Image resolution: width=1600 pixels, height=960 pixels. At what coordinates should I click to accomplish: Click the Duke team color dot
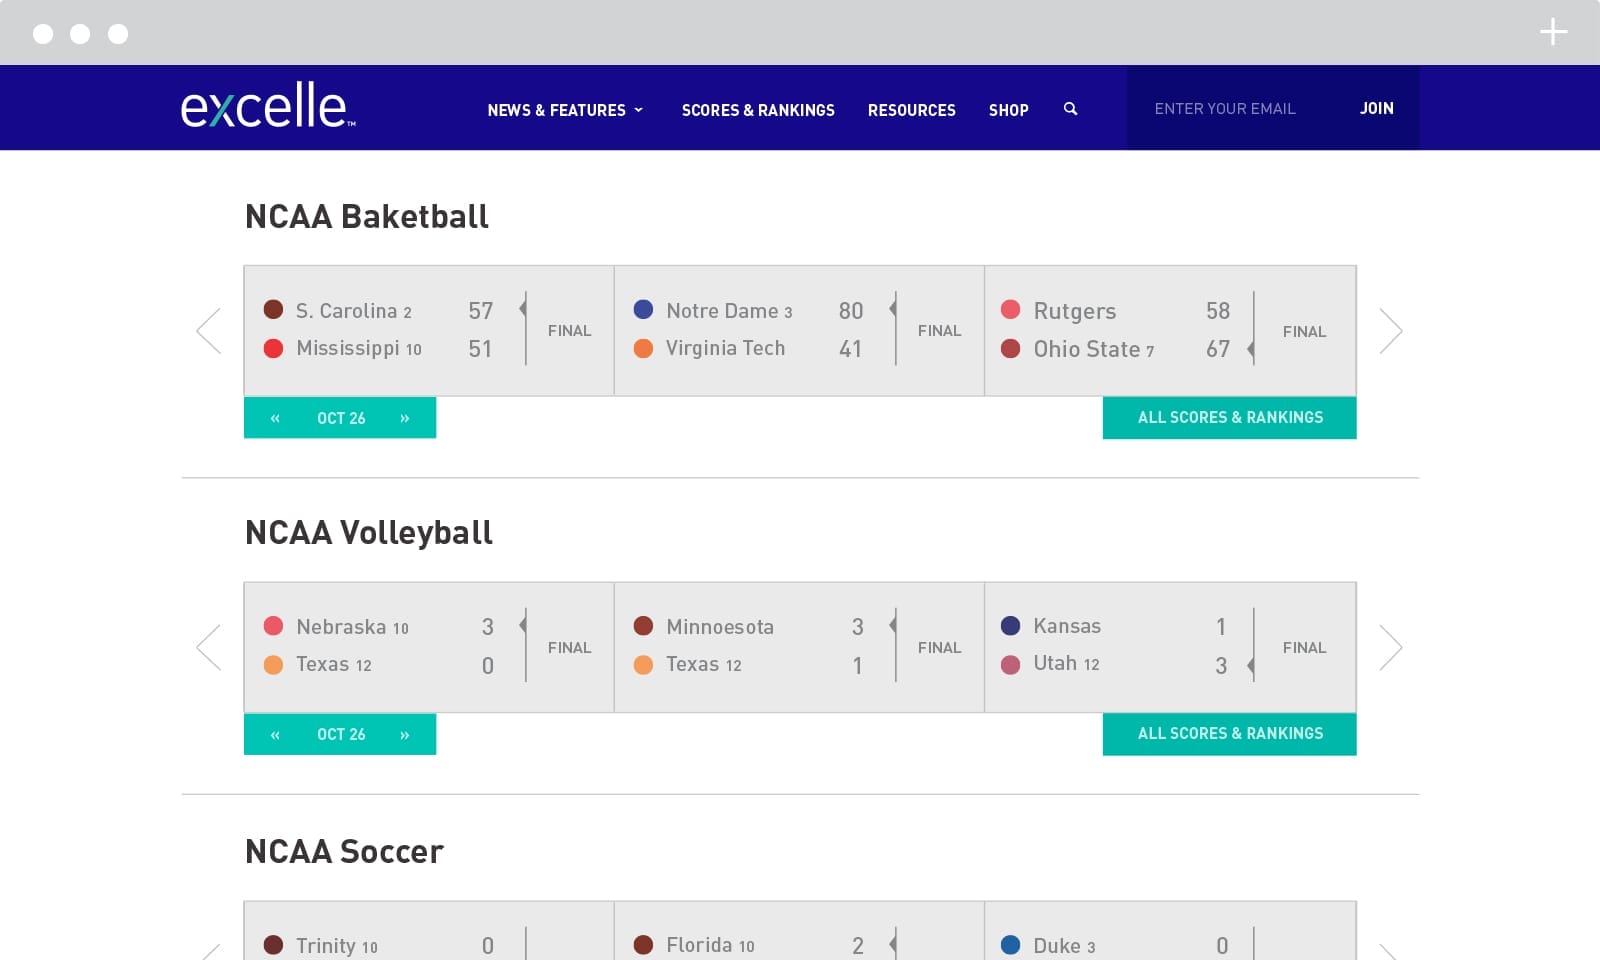(1011, 945)
